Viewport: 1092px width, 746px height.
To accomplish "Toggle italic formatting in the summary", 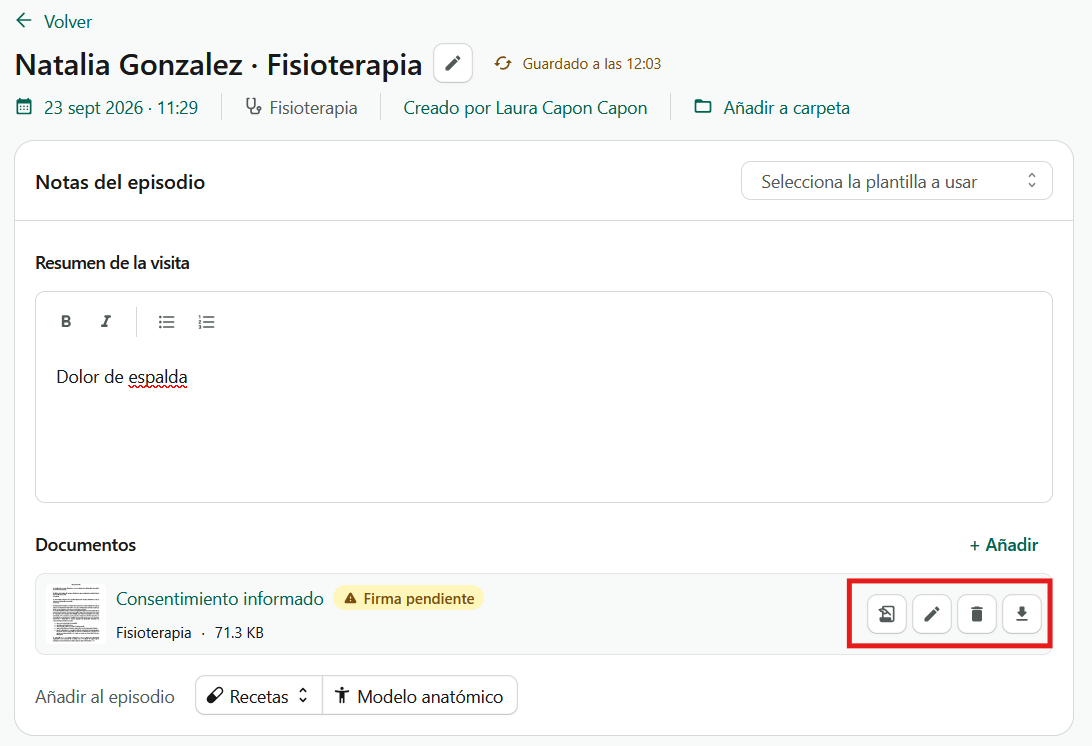I will [106, 321].
